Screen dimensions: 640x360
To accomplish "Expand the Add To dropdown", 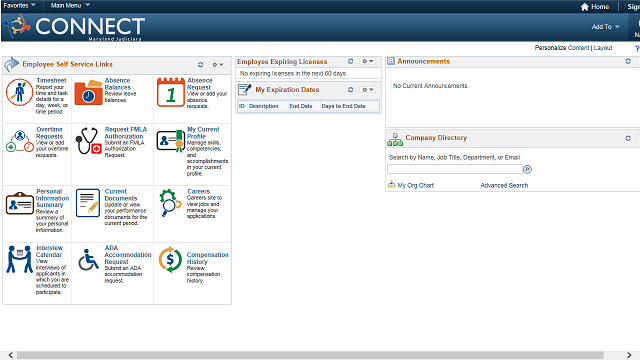I will point(606,27).
